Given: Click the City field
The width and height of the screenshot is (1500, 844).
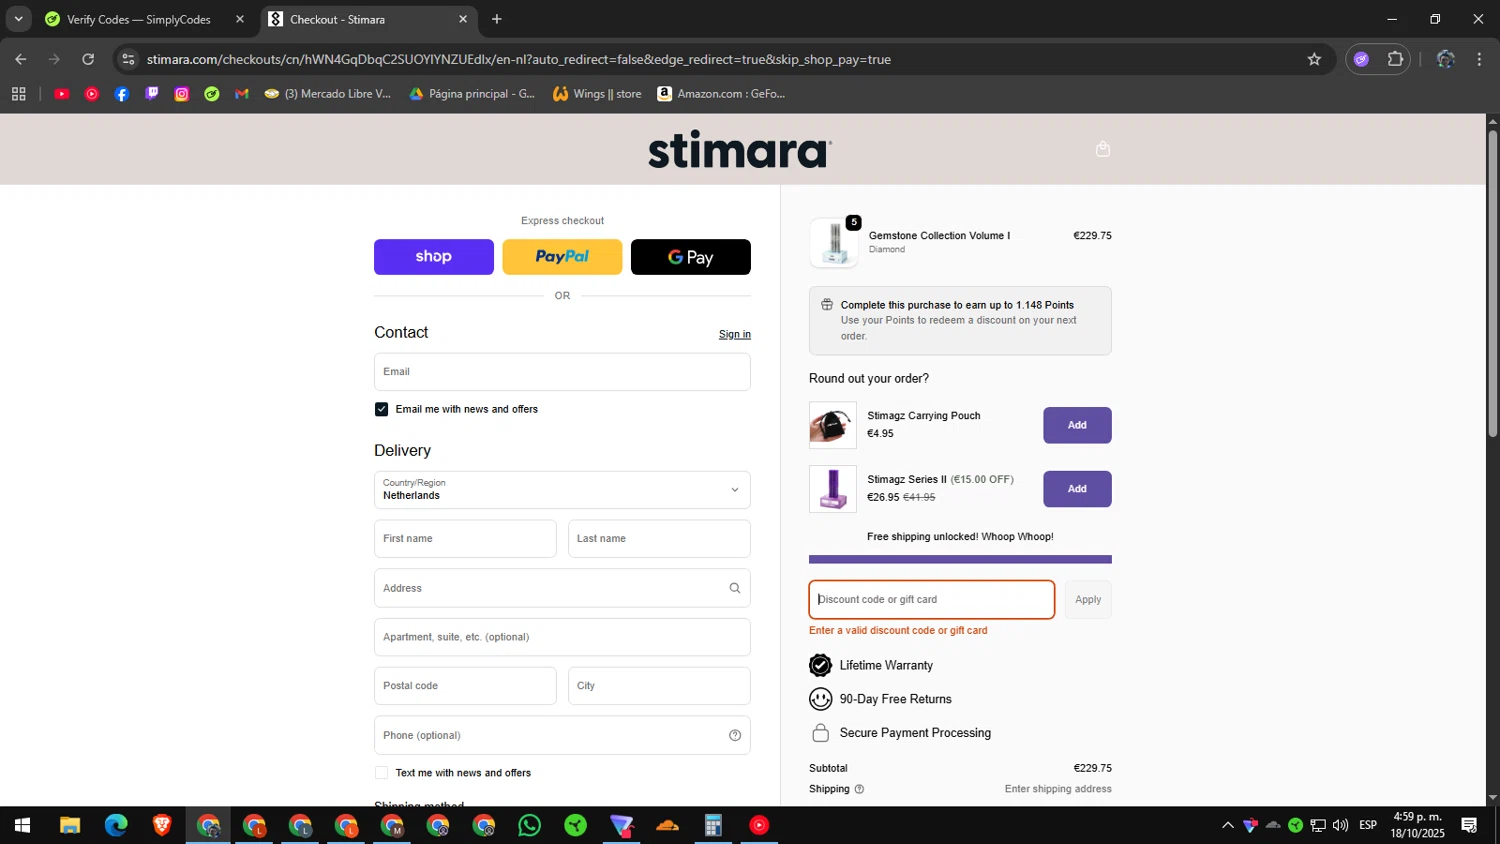Looking at the screenshot, I should pyautogui.click(x=659, y=686).
